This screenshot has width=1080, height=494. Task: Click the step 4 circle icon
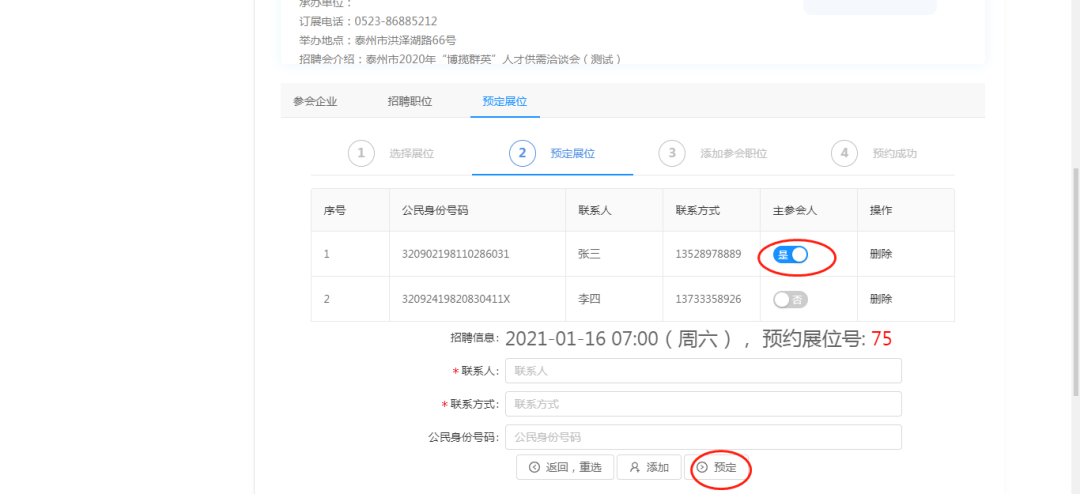coord(844,153)
